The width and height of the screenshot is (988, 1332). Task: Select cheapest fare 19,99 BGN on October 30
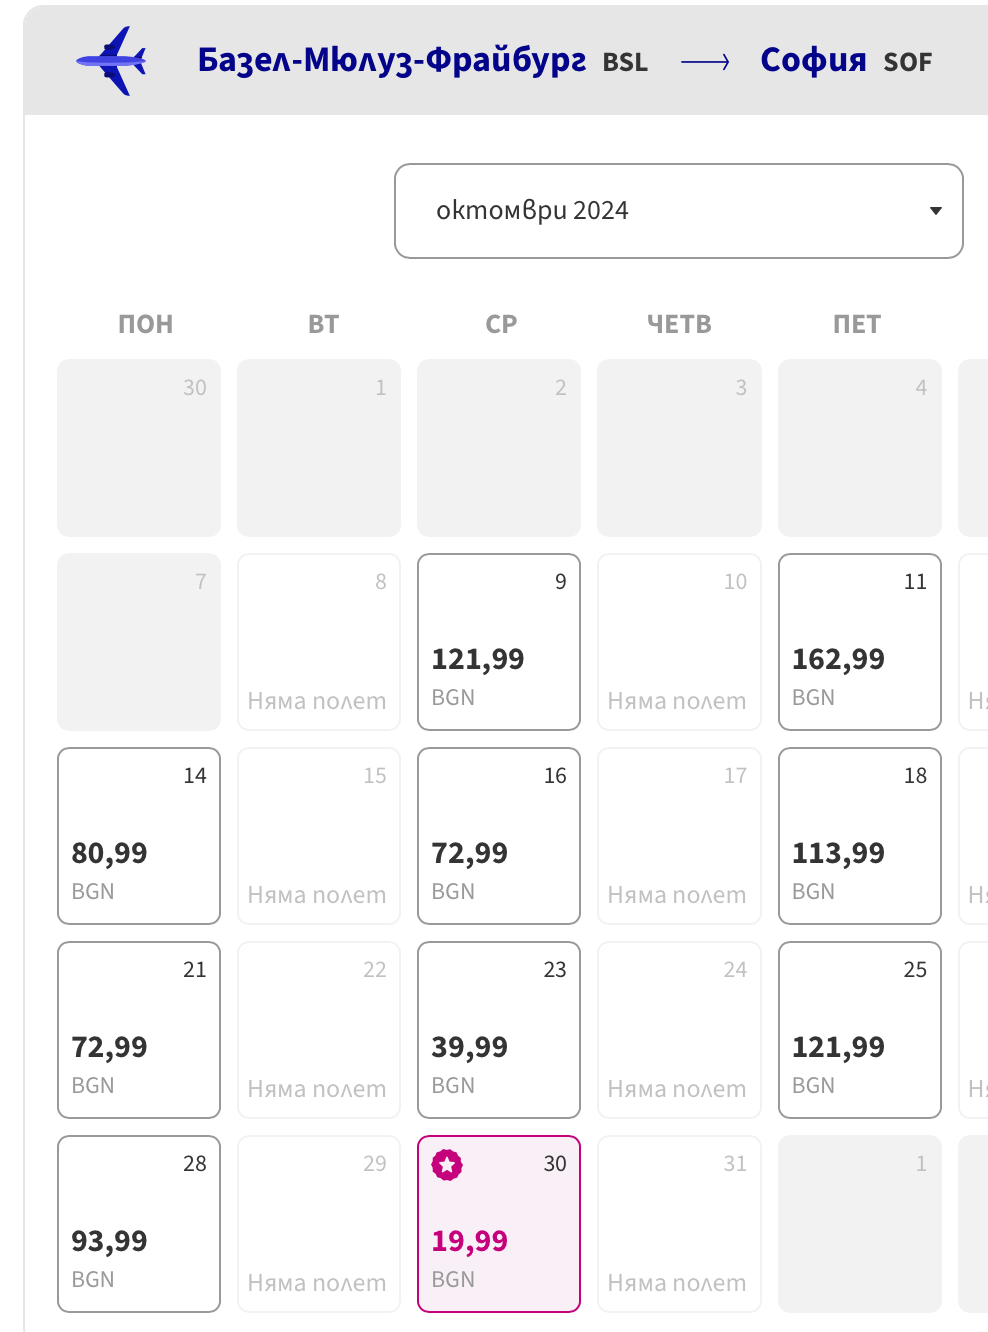[498, 1224]
